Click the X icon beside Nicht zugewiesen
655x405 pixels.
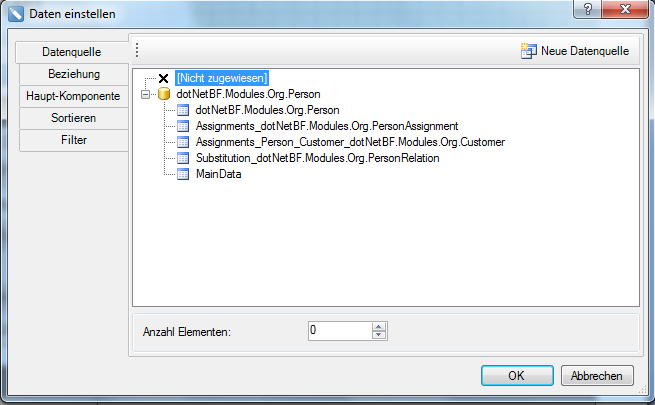click(163, 78)
